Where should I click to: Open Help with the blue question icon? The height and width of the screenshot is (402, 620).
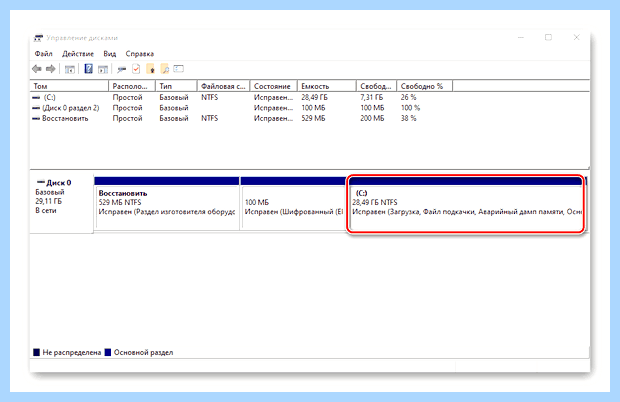point(88,69)
